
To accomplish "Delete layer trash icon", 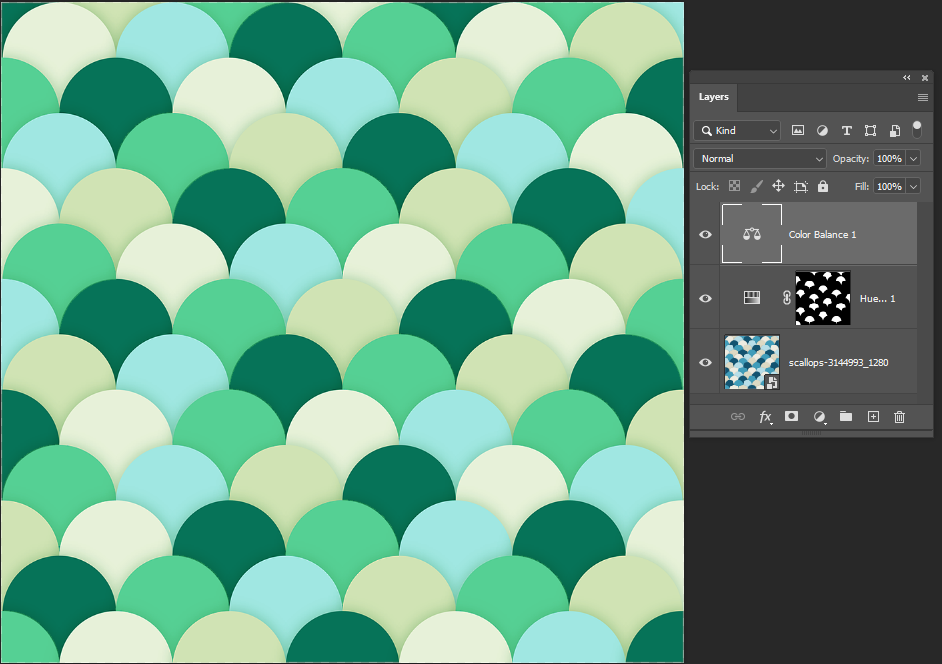I will (899, 416).
